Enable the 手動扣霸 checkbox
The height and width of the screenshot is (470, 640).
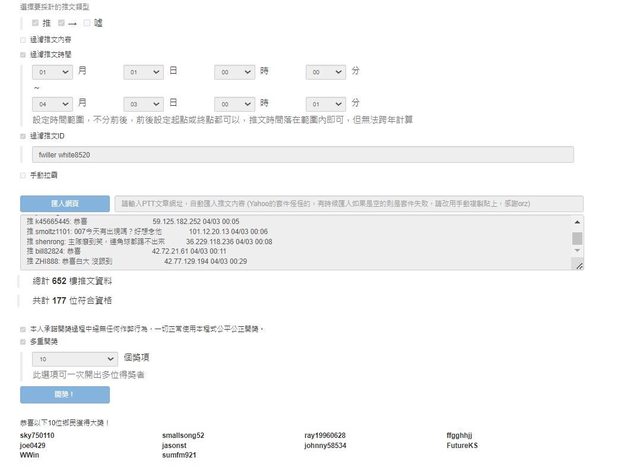pyautogui.click(x=23, y=175)
